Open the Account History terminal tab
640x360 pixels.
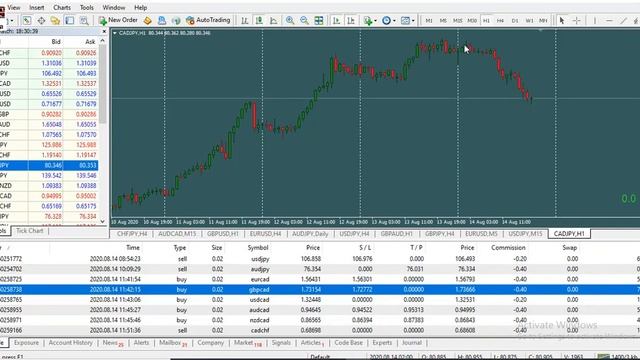(x=71, y=343)
